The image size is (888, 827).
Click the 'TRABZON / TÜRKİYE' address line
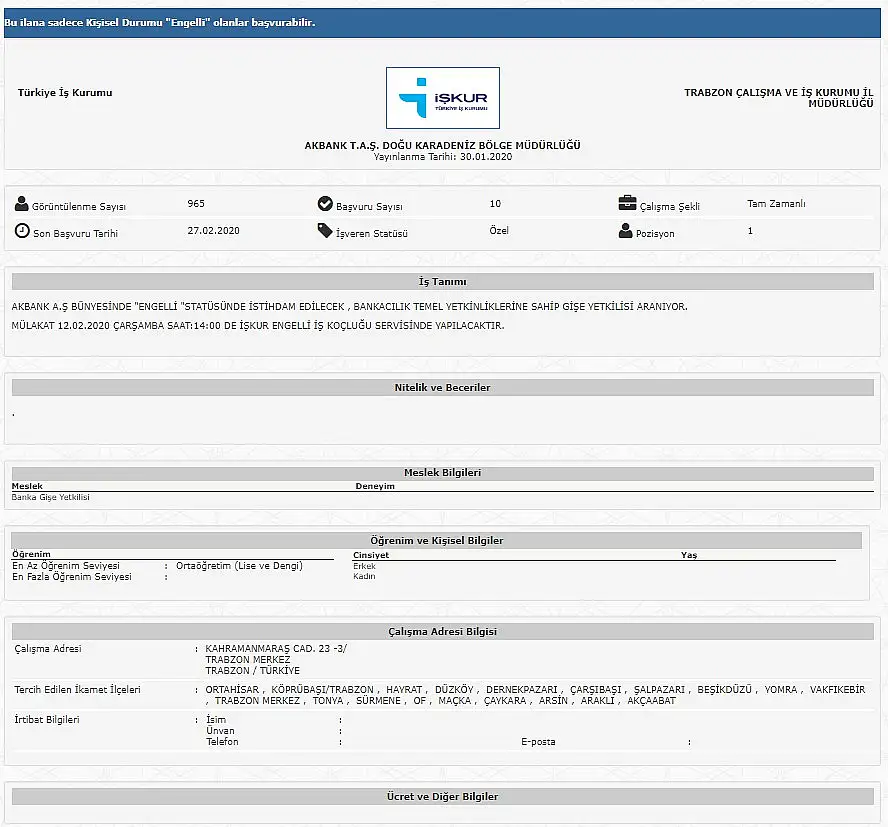click(253, 671)
